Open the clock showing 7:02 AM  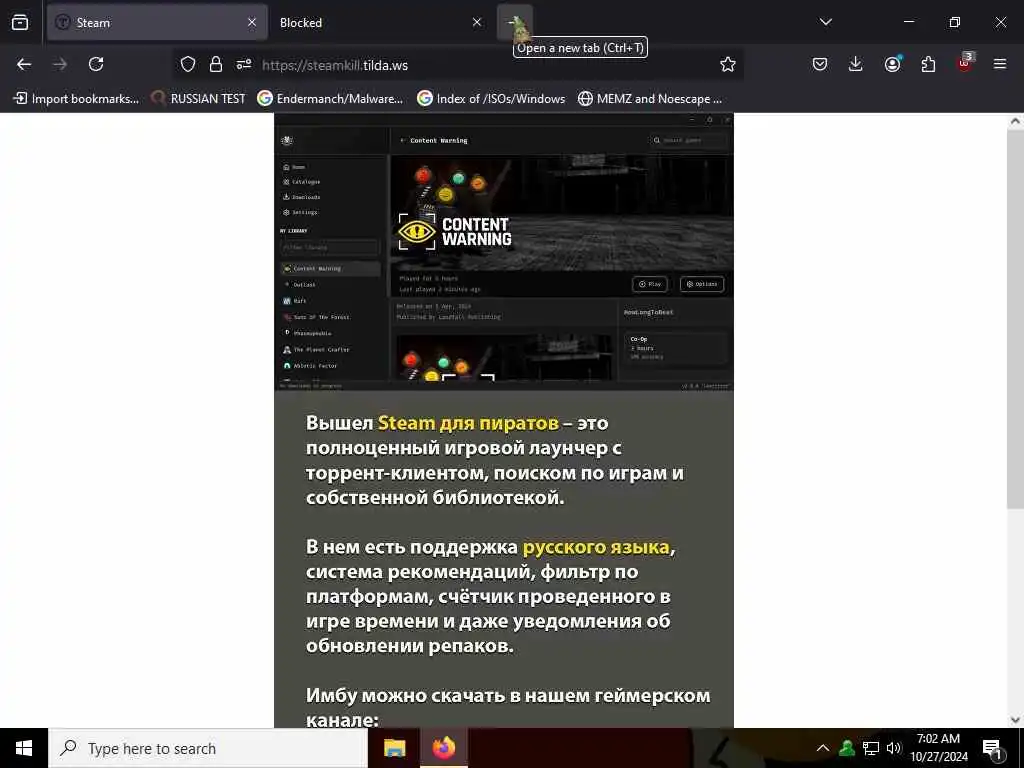pyautogui.click(x=938, y=748)
